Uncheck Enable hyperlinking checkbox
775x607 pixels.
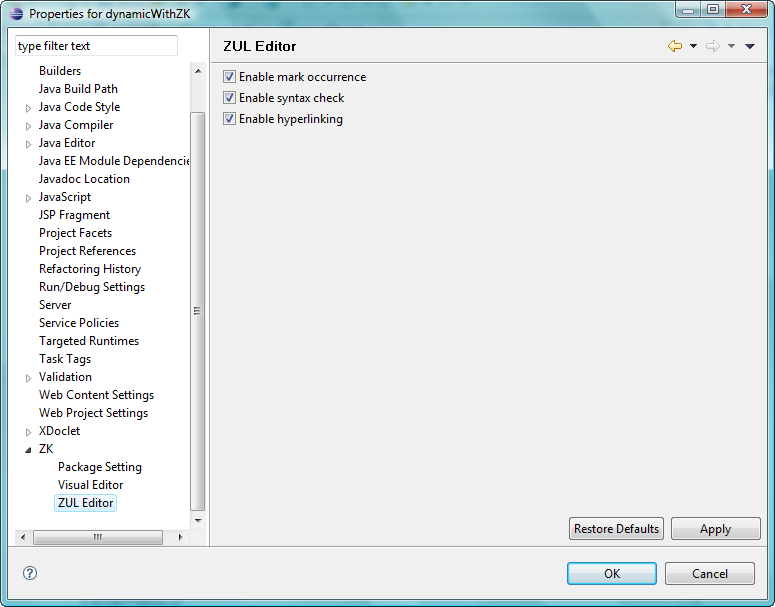[230, 119]
